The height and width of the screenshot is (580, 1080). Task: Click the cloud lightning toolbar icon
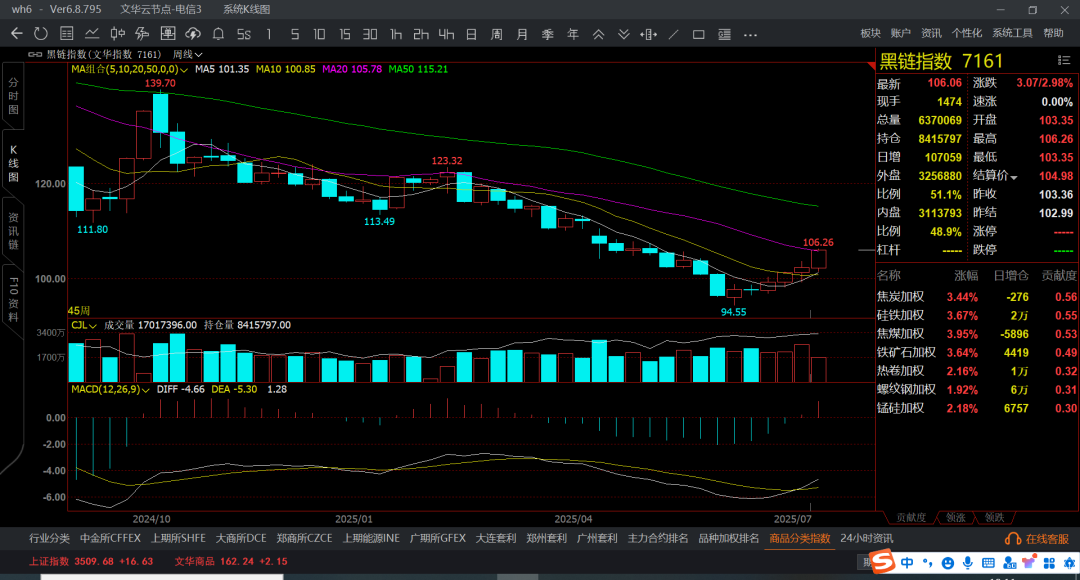click(193, 34)
